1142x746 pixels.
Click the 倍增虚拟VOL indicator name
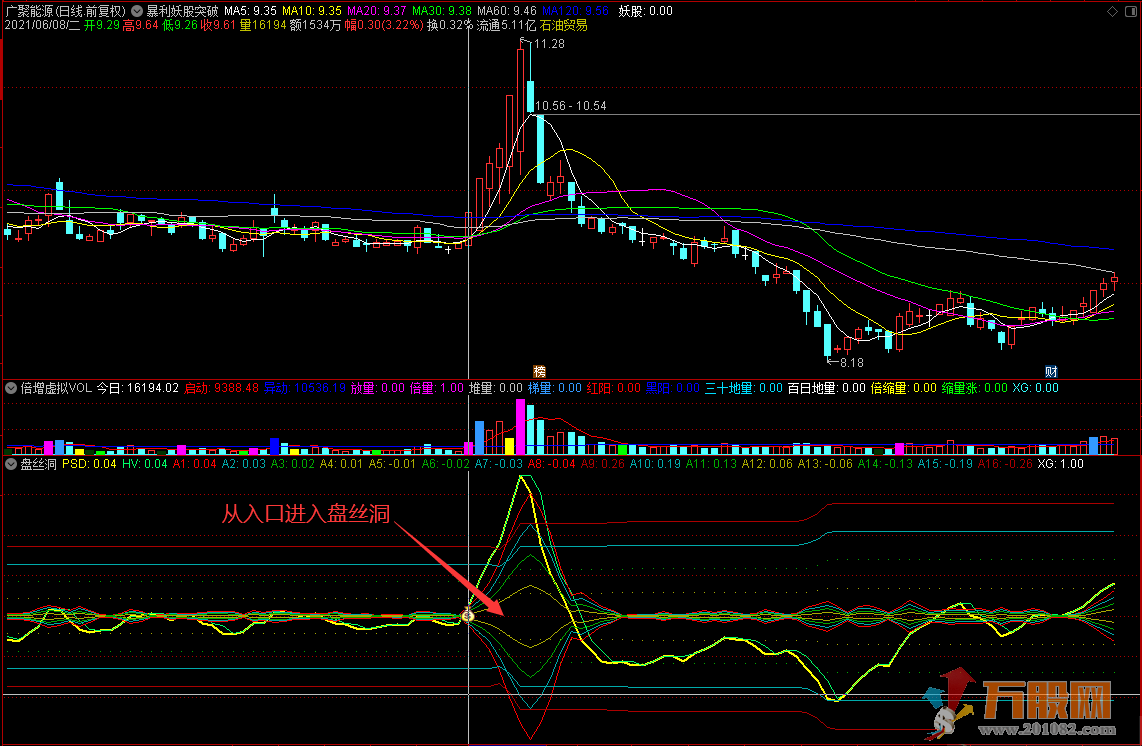[56, 388]
